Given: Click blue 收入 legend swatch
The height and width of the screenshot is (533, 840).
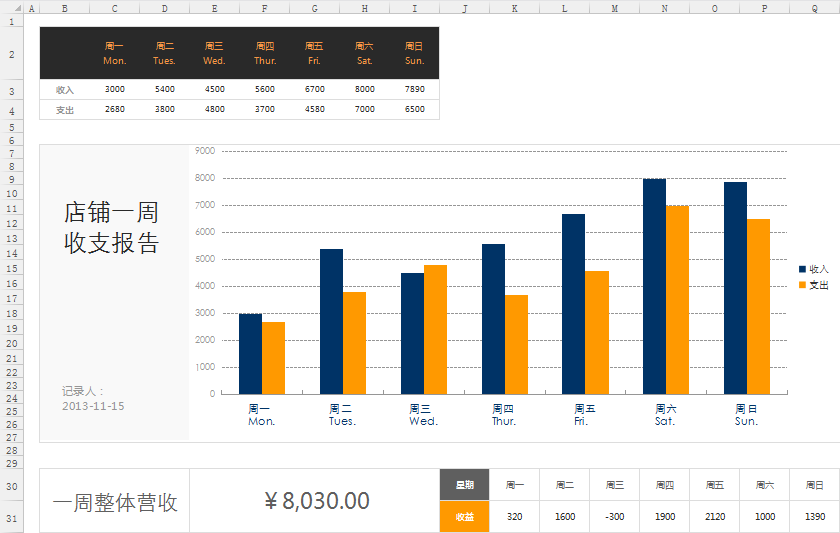Looking at the screenshot, I should tap(802, 269).
